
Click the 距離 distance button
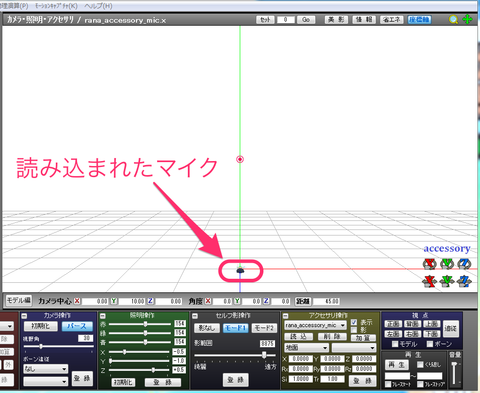point(303,301)
